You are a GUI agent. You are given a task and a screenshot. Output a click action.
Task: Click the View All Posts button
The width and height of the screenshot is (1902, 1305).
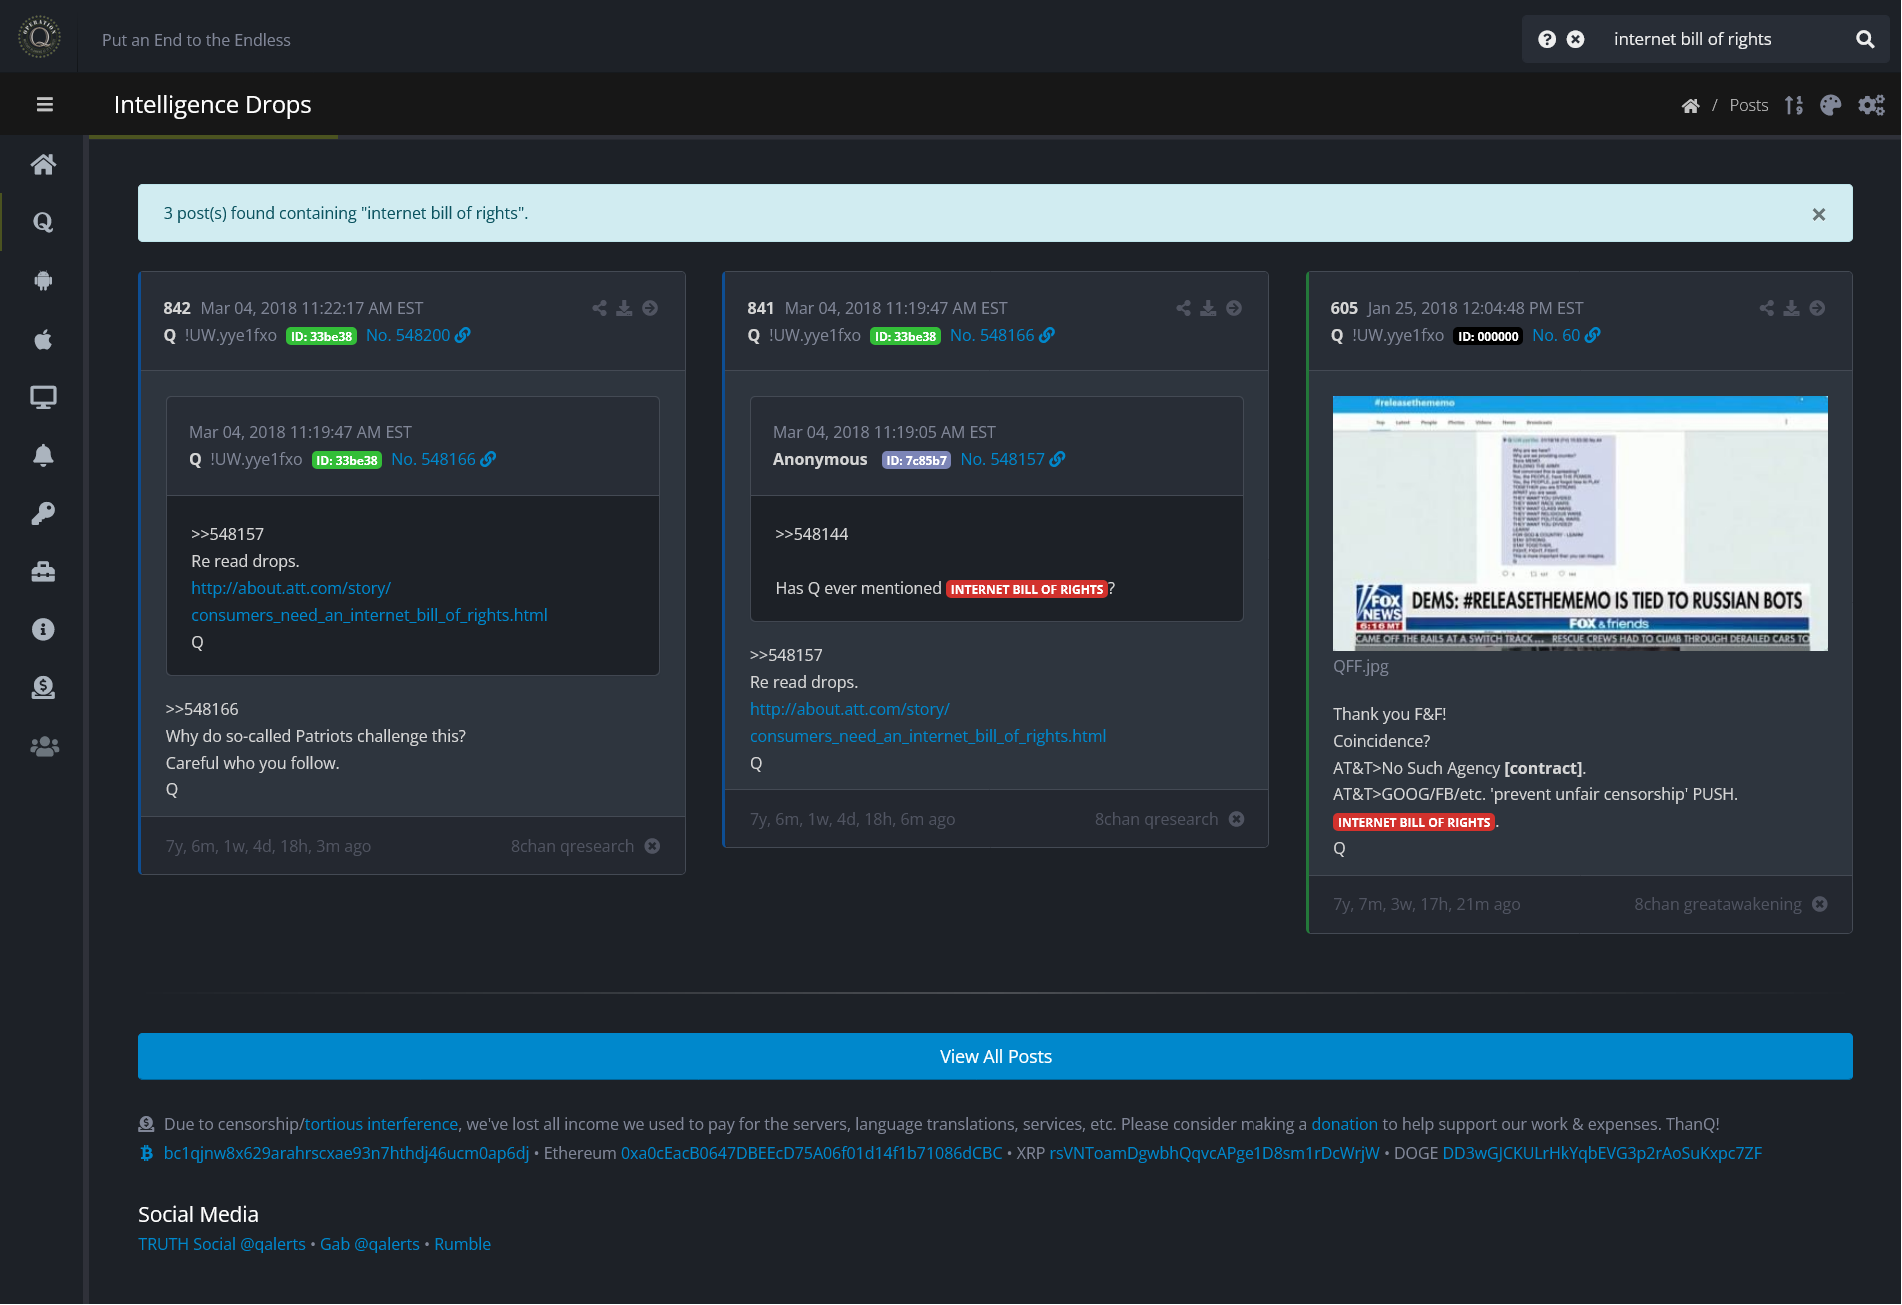pos(995,1056)
